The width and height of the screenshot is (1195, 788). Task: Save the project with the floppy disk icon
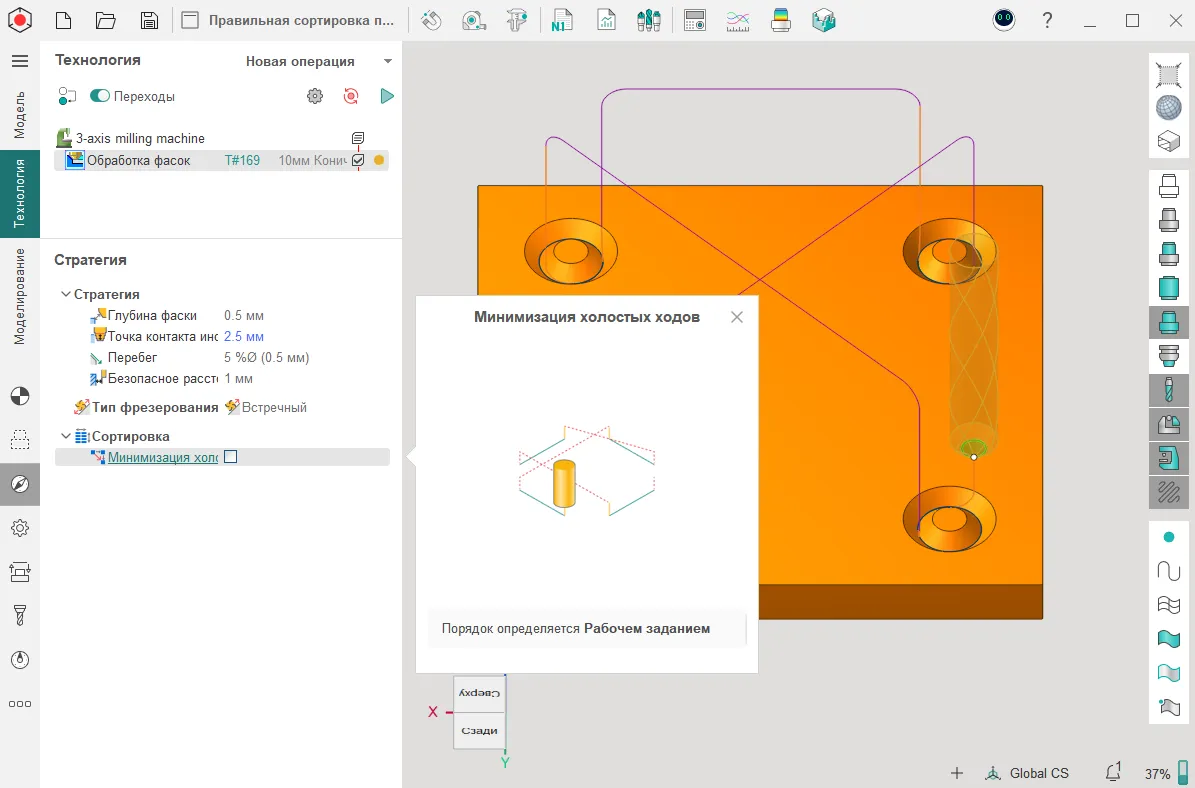[149, 20]
